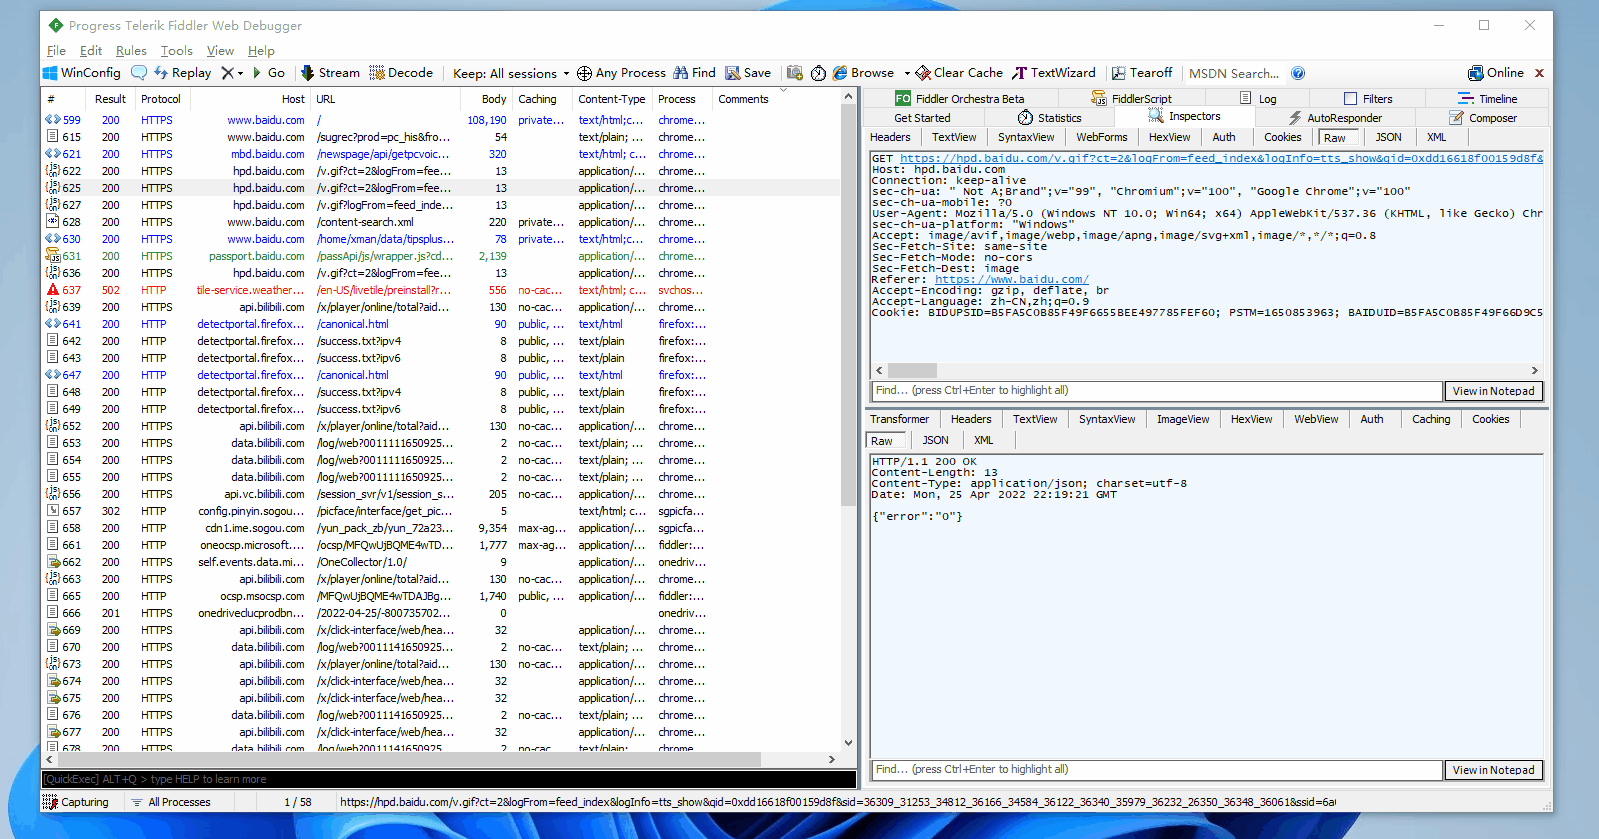Click the Go resume button
Viewport: 1599px width, 839px height.
[x=269, y=73]
